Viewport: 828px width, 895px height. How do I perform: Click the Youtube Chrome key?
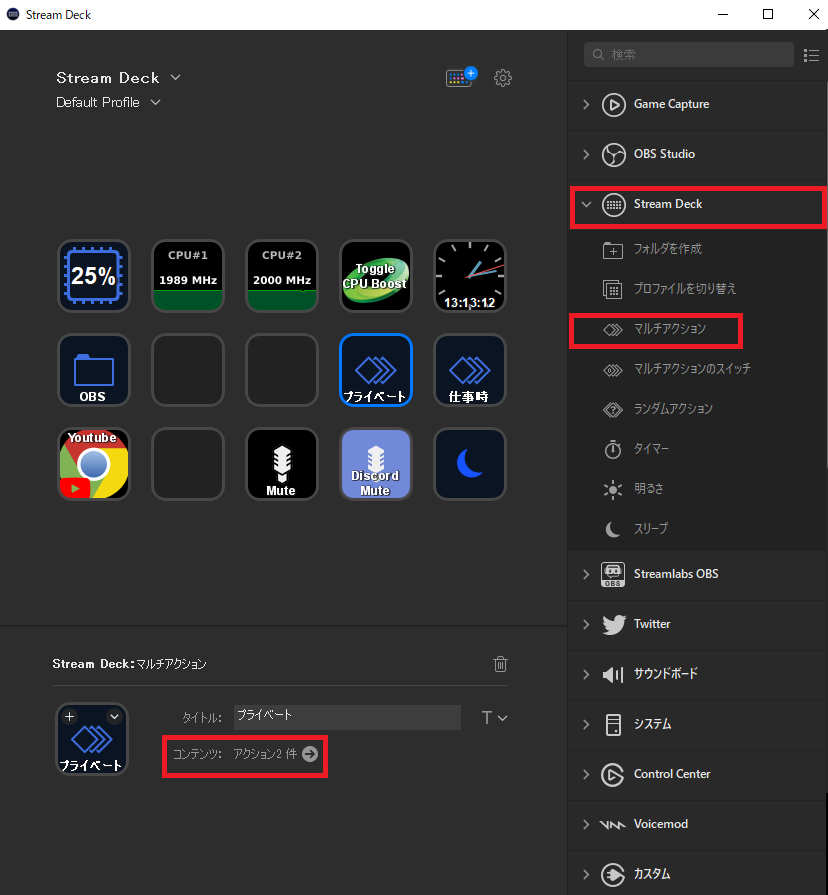(x=94, y=464)
